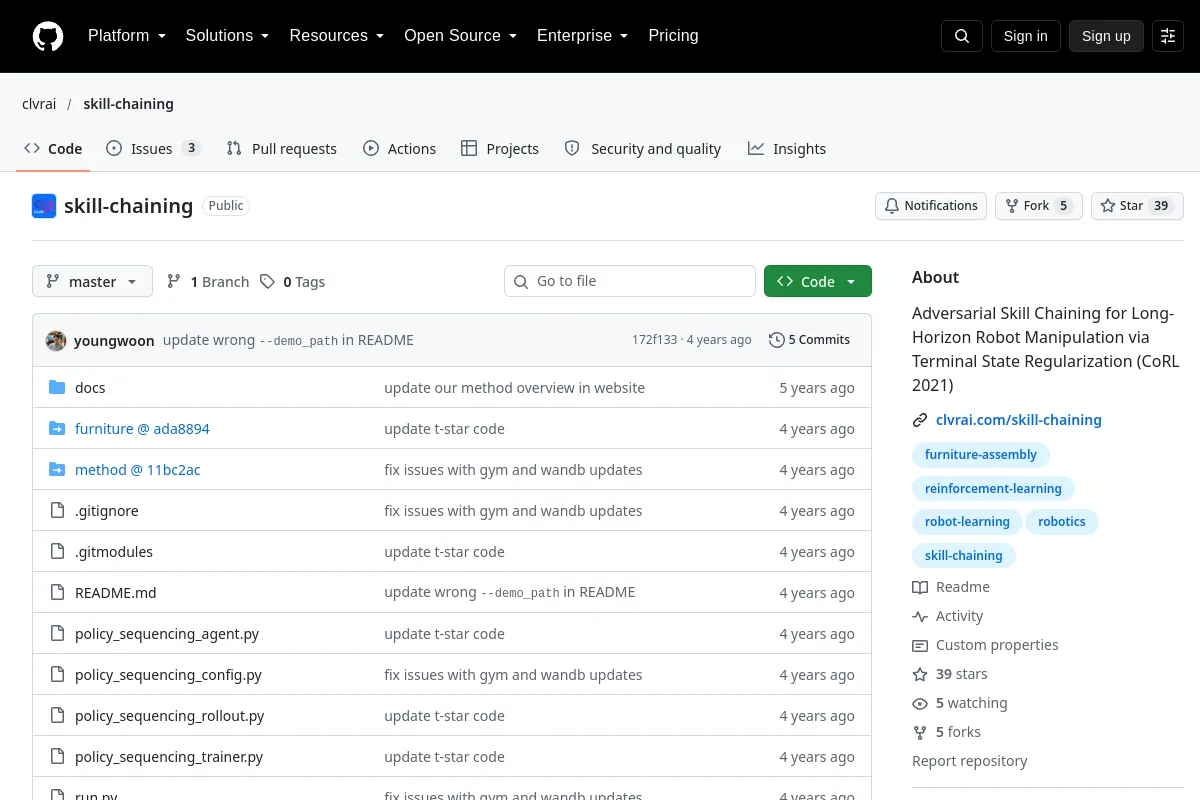
Task: Open the method @ 11bc2ac submodule link
Action: click(x=138, y=470)
